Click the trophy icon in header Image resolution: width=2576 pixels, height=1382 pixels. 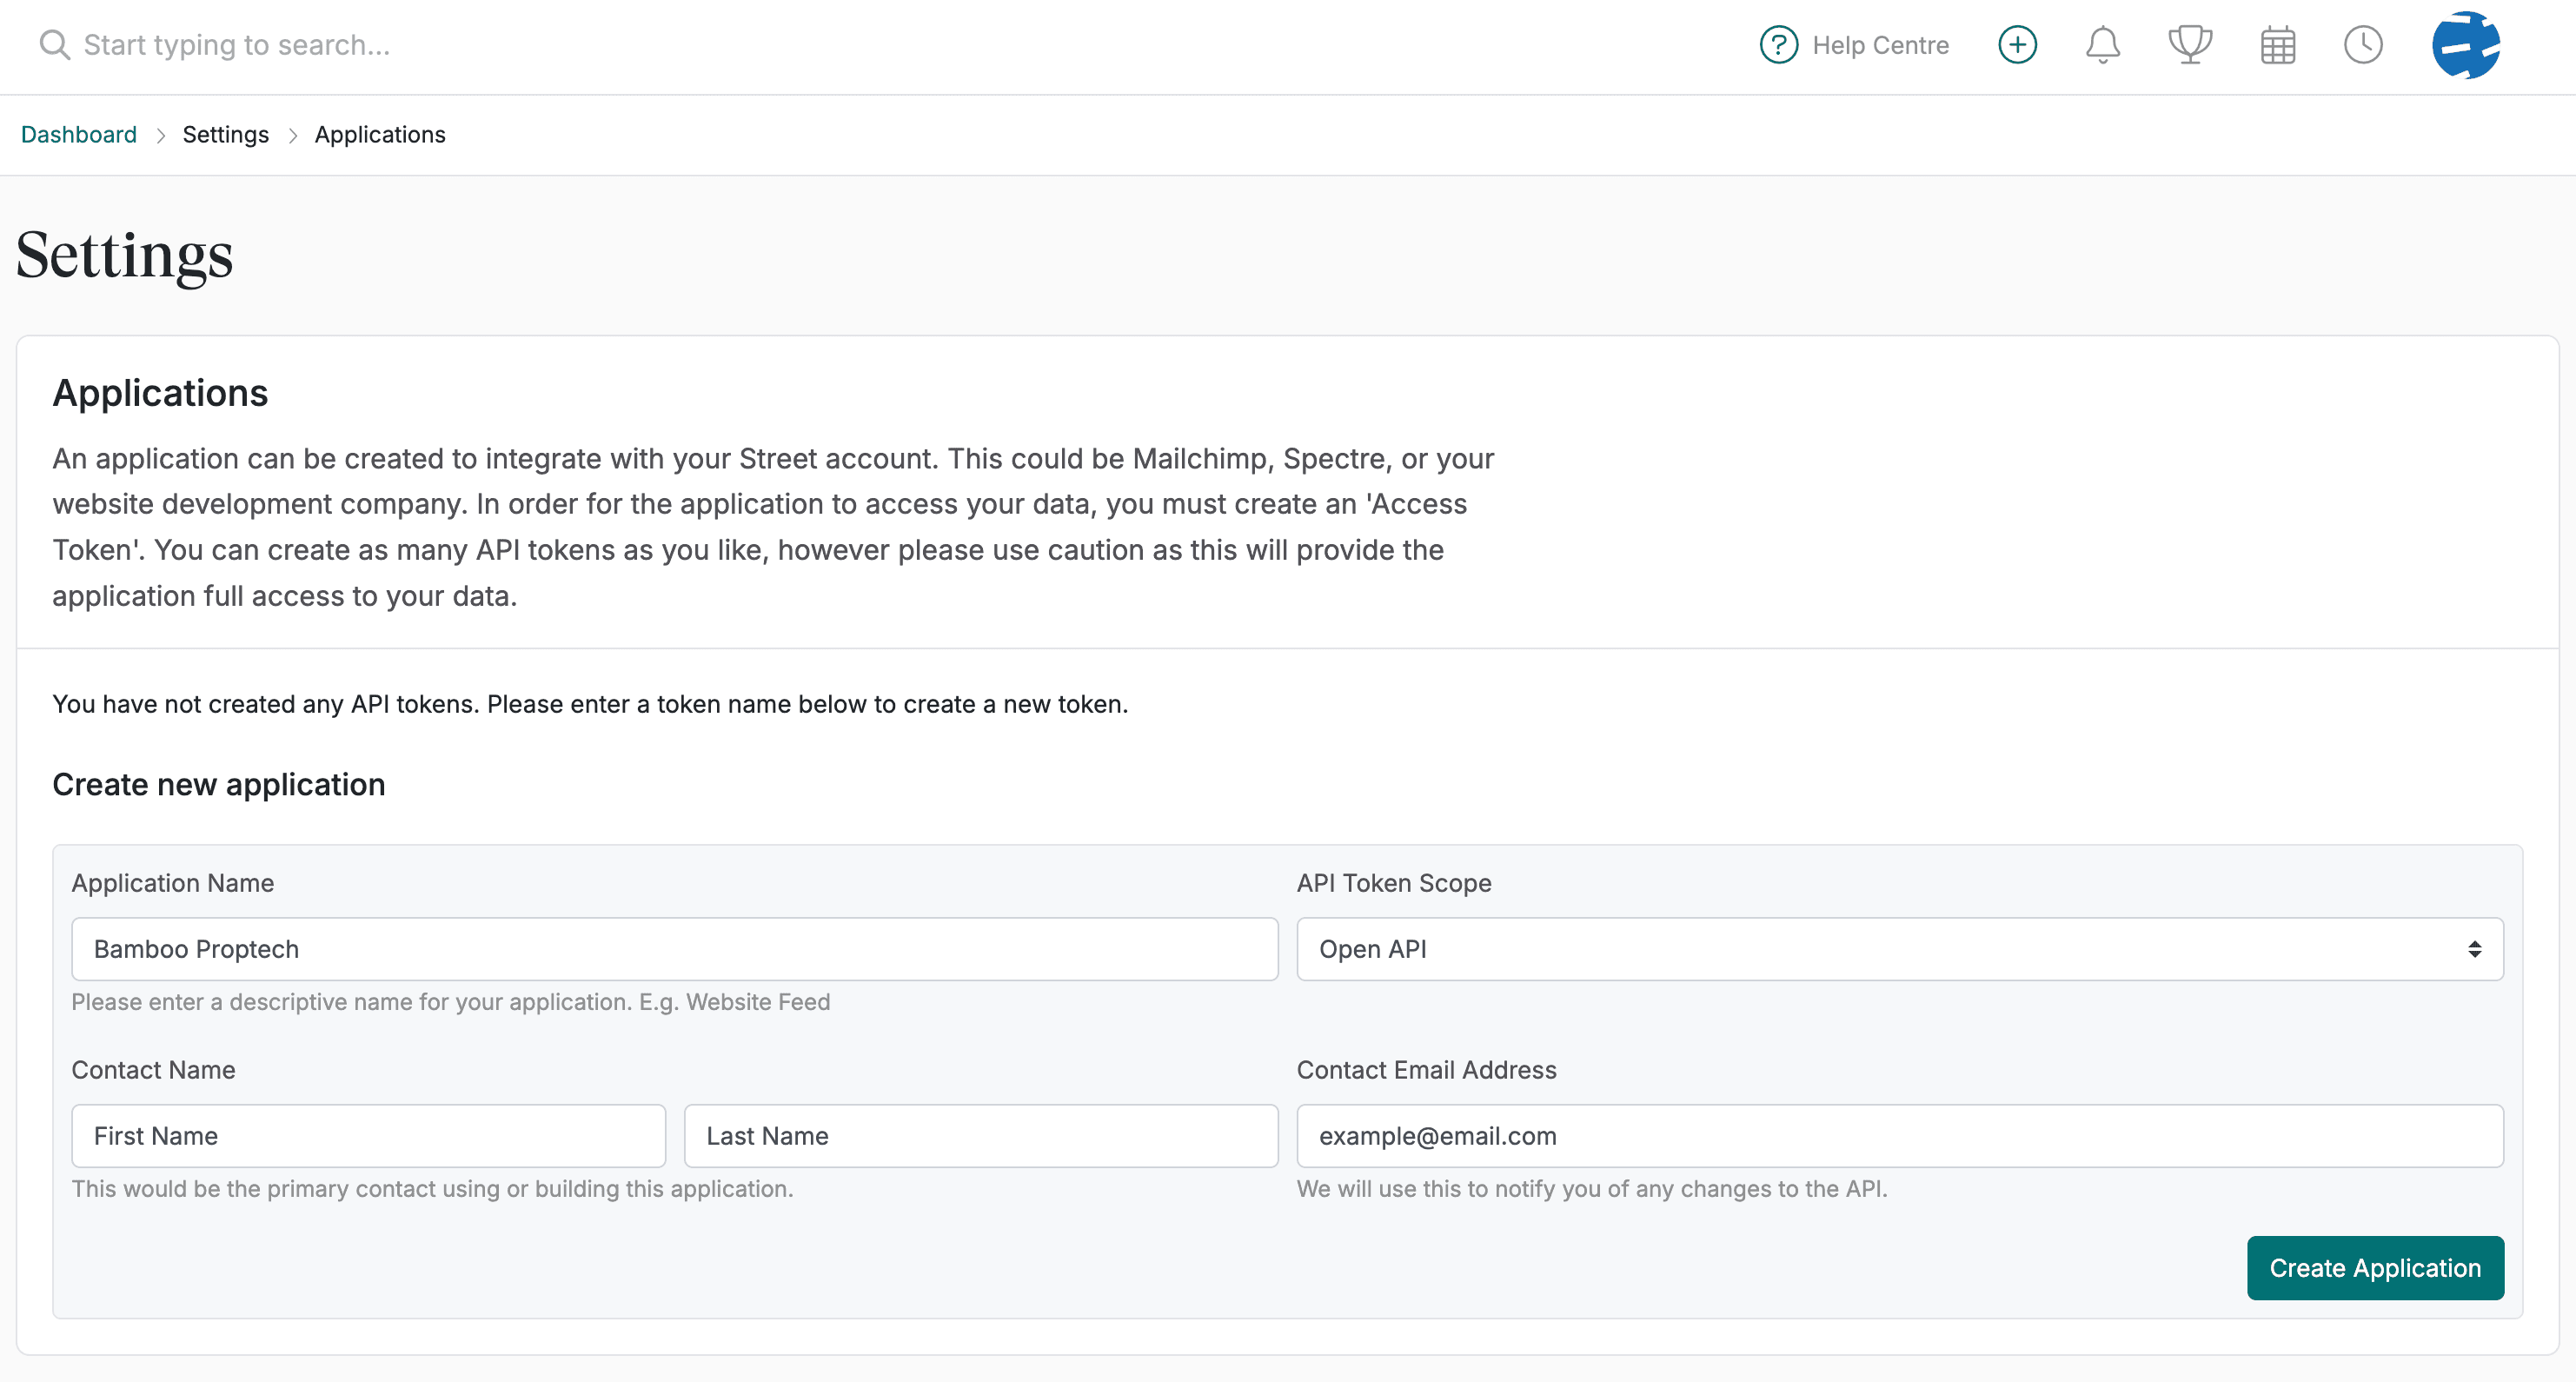point(2189,45)
